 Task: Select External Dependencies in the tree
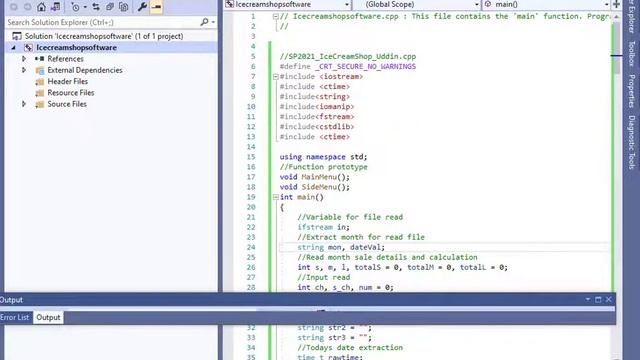(84, 70)
